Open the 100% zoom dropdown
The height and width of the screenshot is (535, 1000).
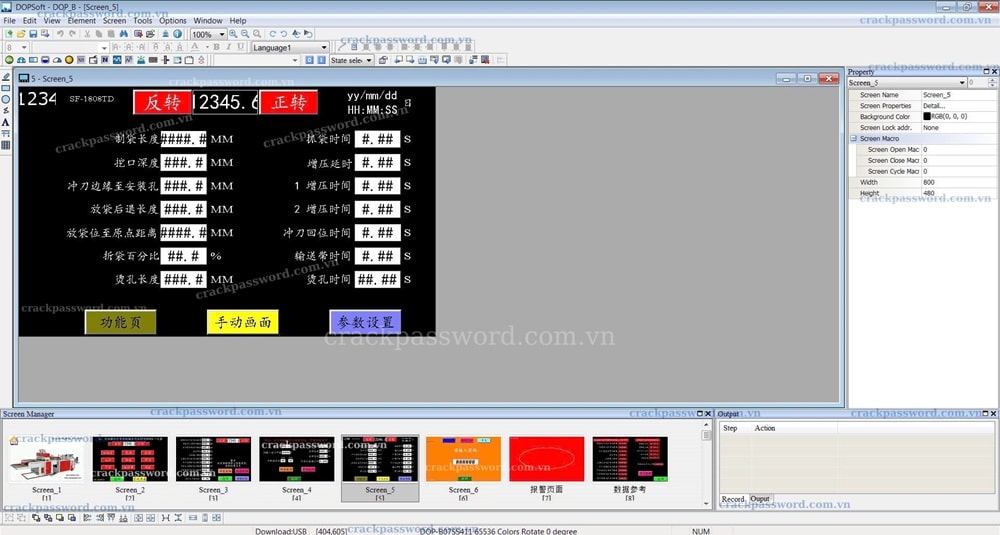pos(221,34)
